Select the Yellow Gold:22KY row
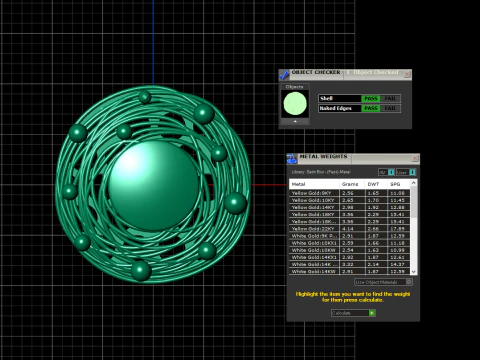Image resolution: width=480 pixels, height=360 pixels. coord(350,229)
